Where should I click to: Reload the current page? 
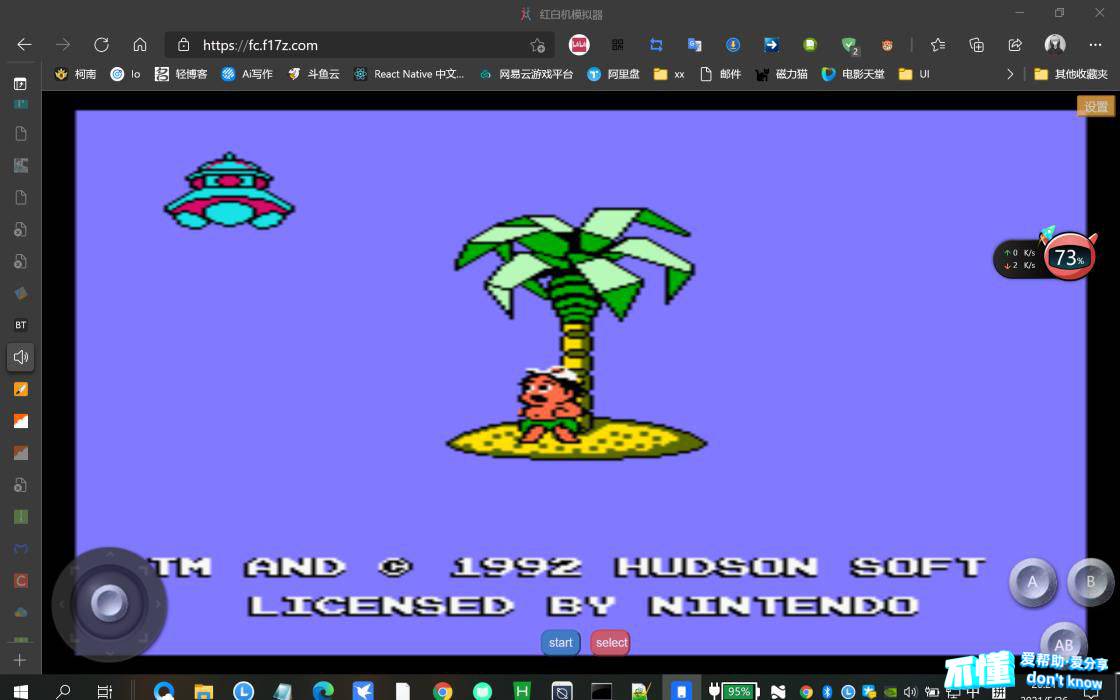(101, 45)
